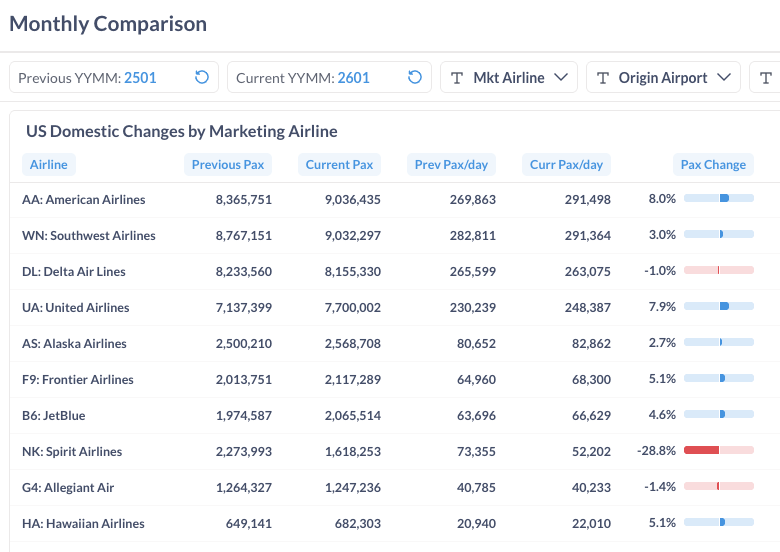Click American Airlines blue pax change bar
This screenshot has height=552, width=780.
pyautogui.click(x=724, y=199)
